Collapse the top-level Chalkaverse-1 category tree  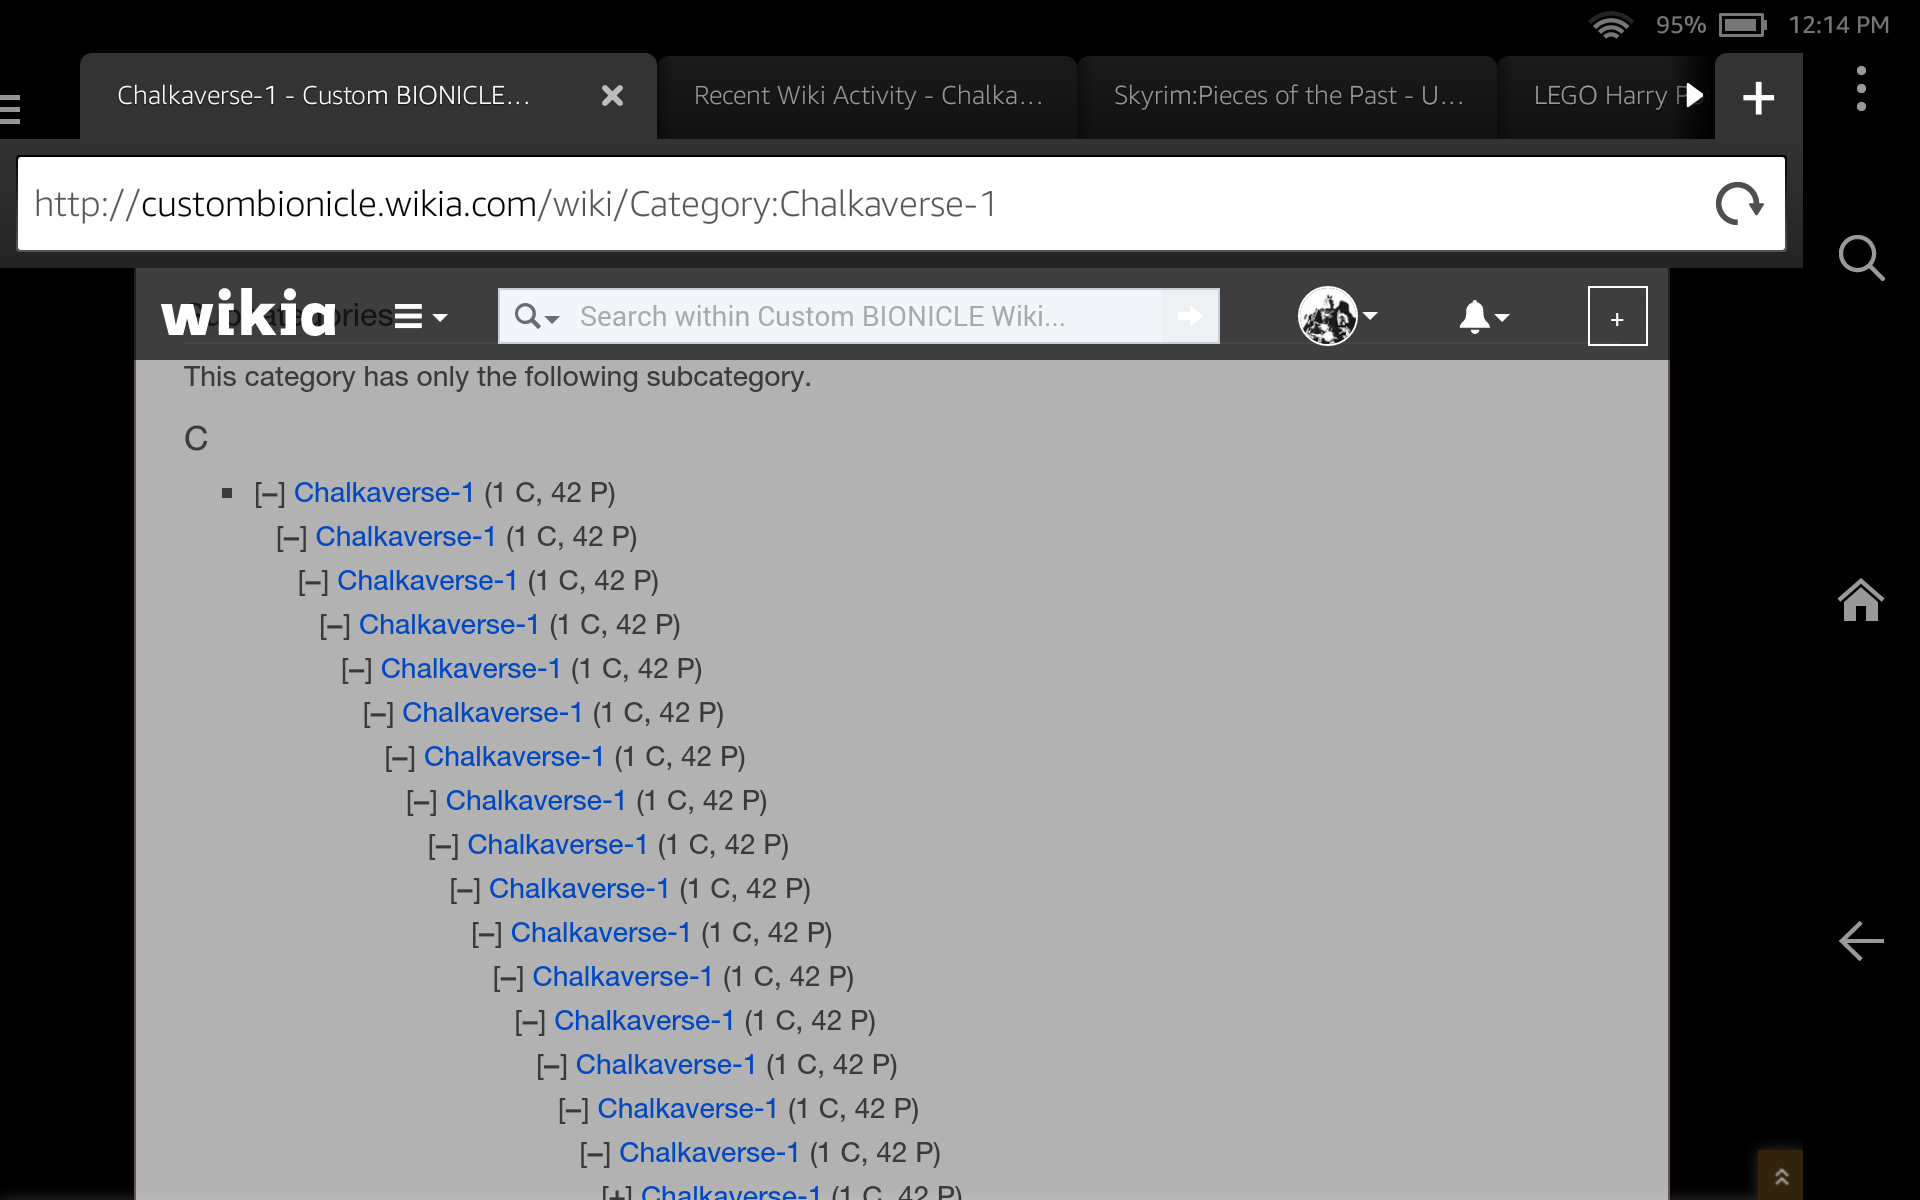pyautogui.click(x=270, y=494)
